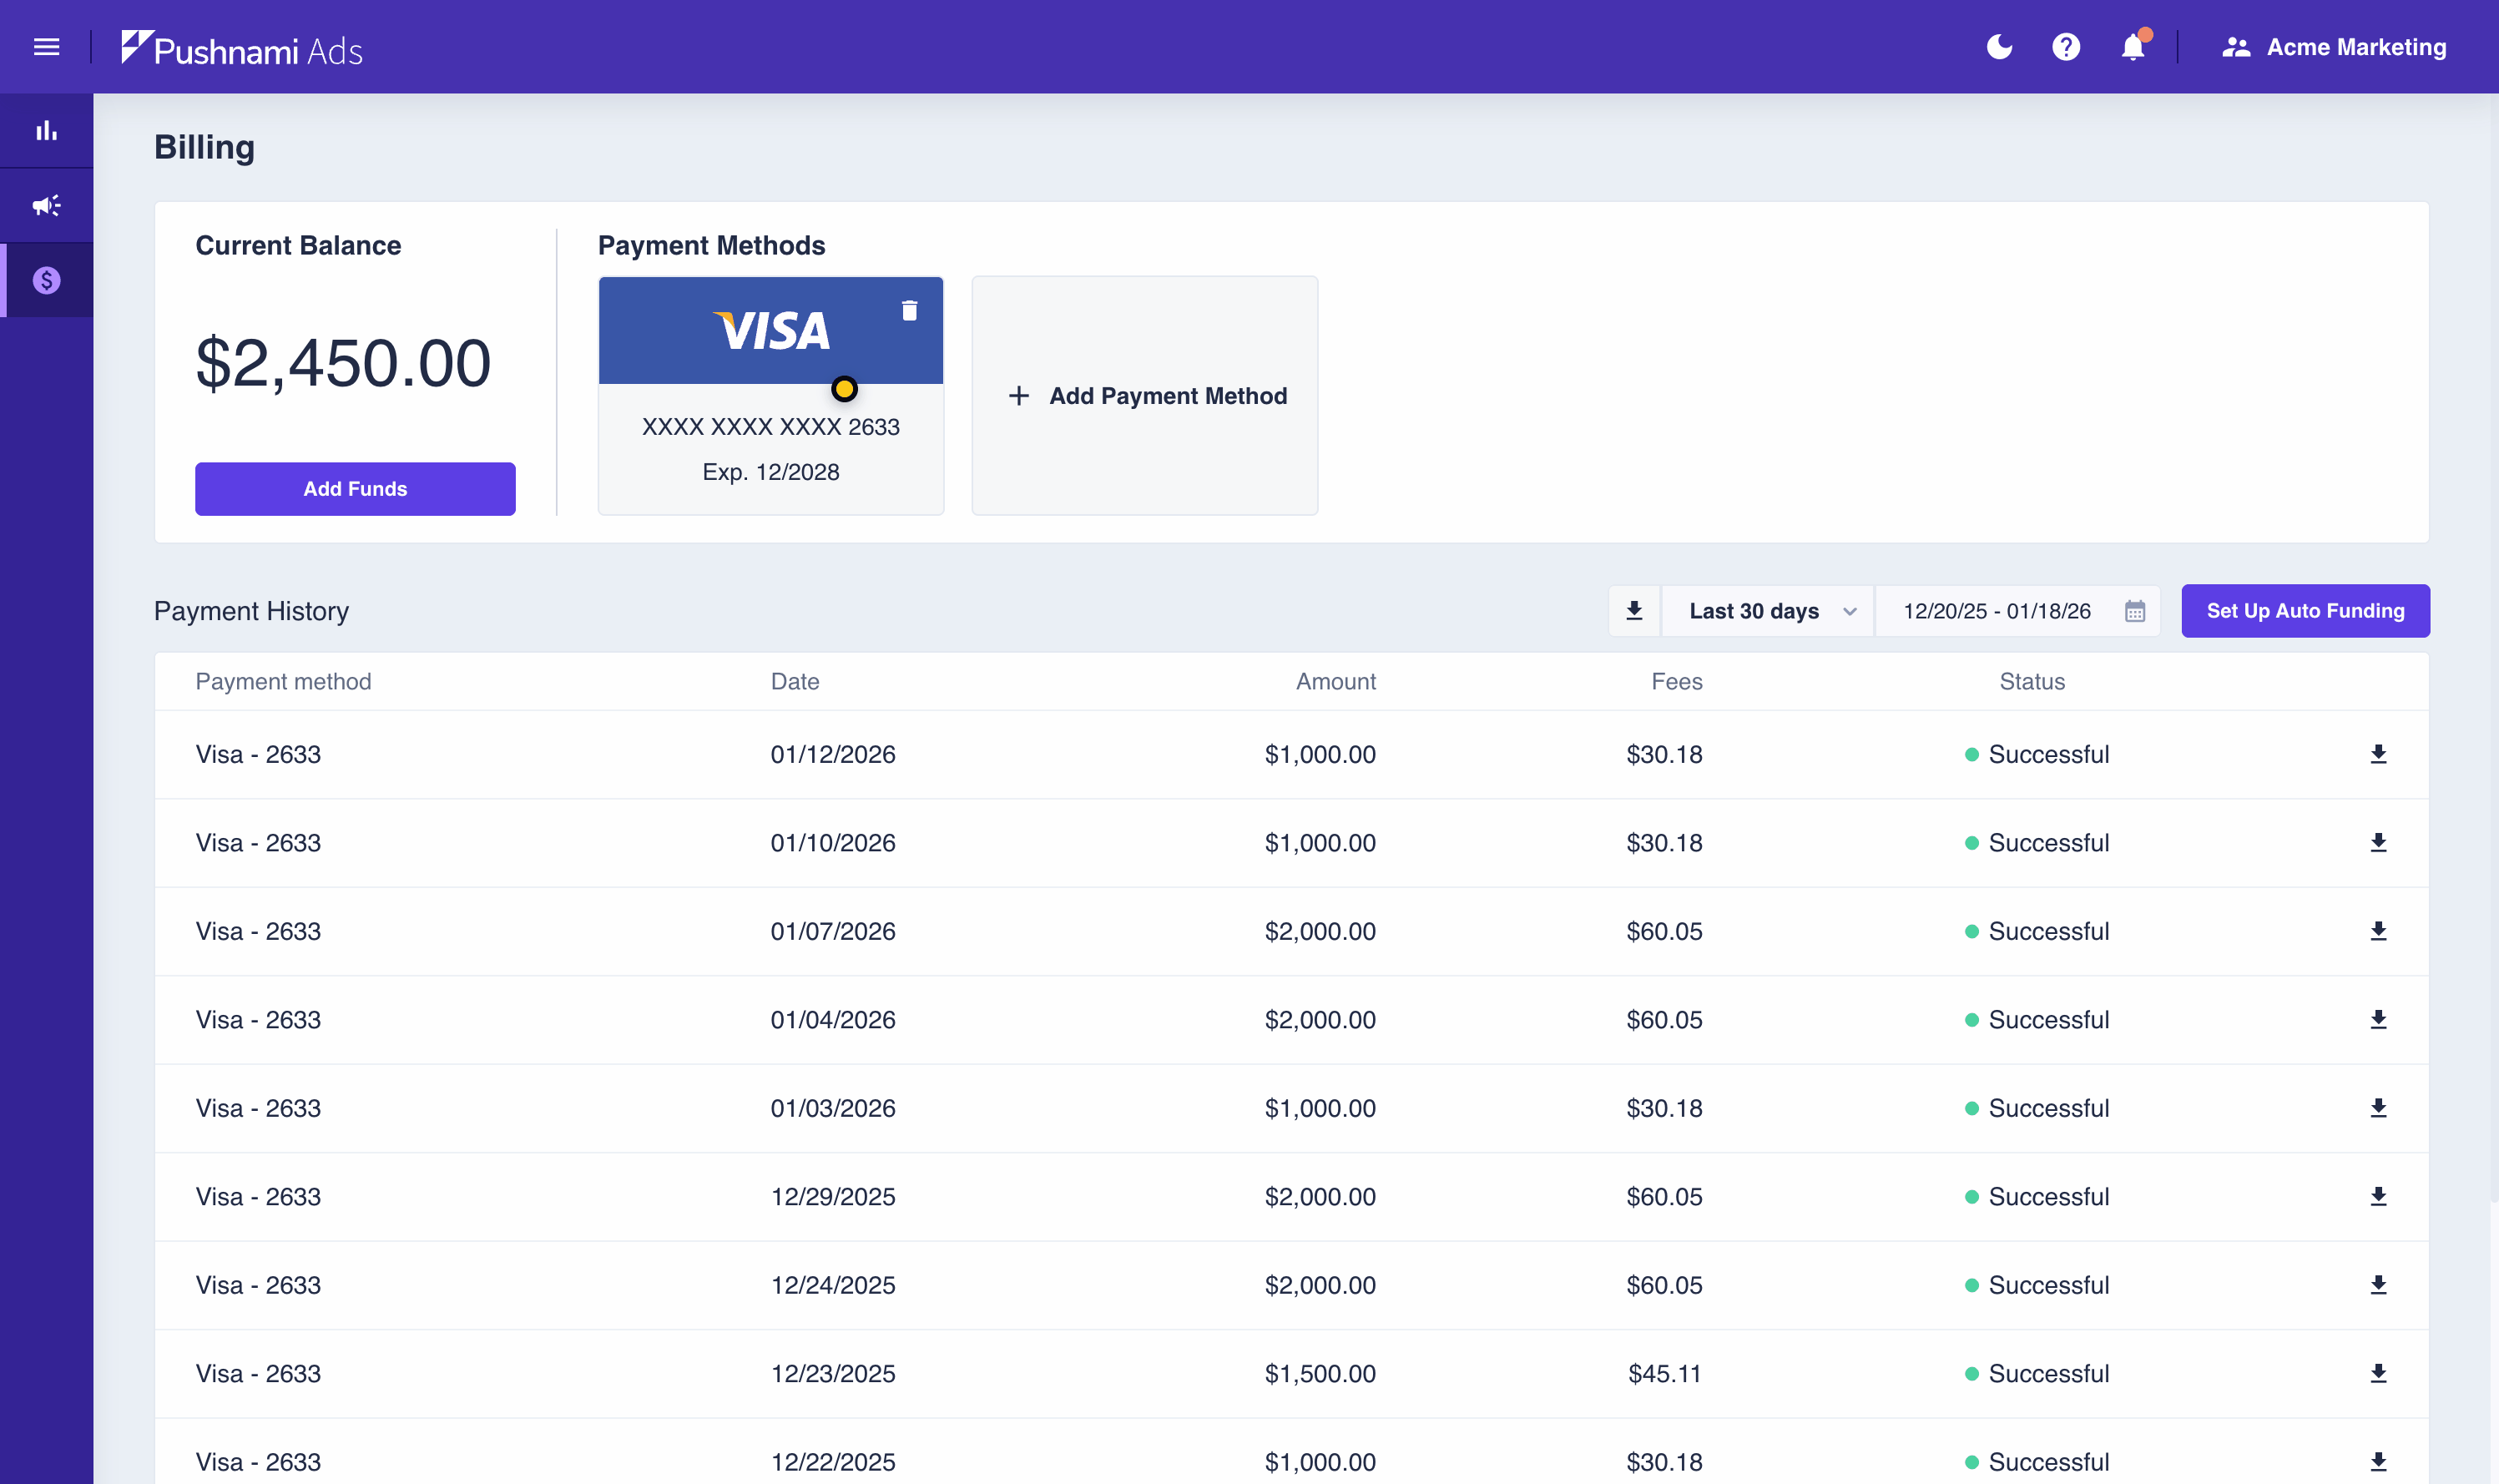The width and height of the screenshot is (2499, 1484).
Task: Open Acme Marketing account menu
Action: pyautogui.click(x=2334, y=47)
